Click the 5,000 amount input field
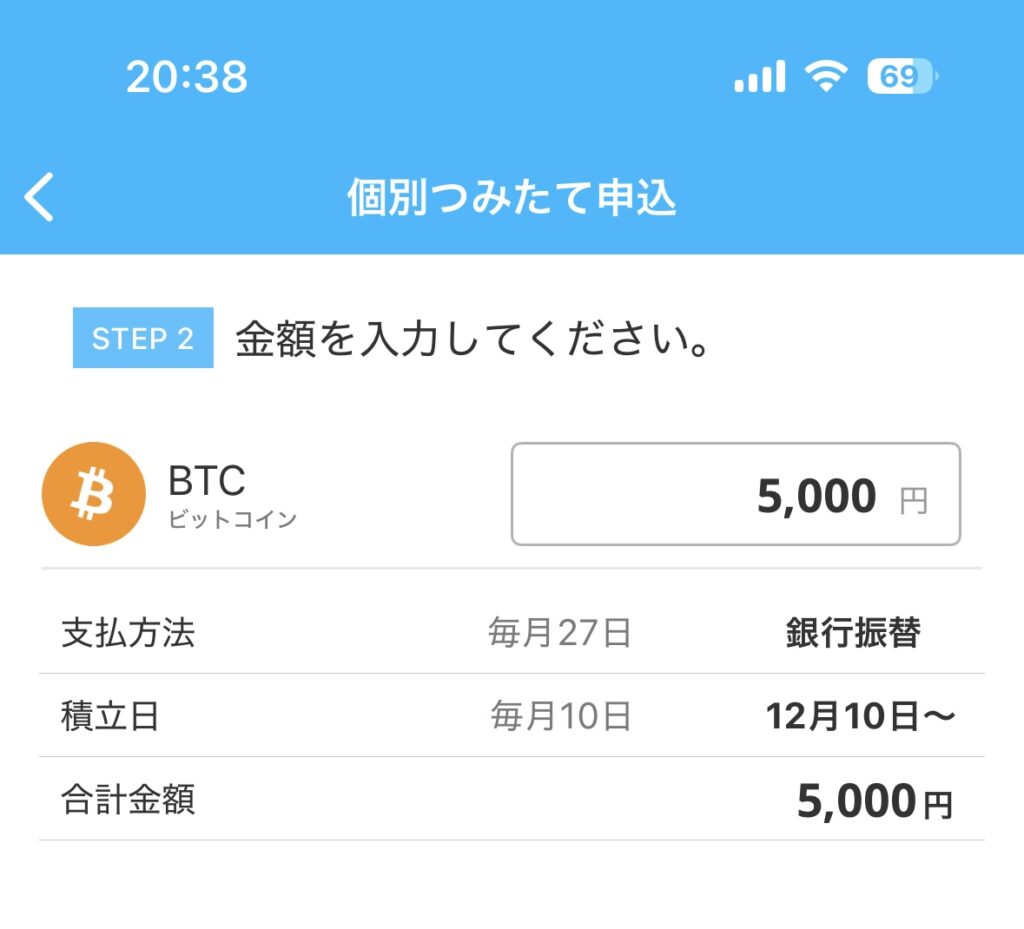The image size is (1024, 929). tap(735, 495)
